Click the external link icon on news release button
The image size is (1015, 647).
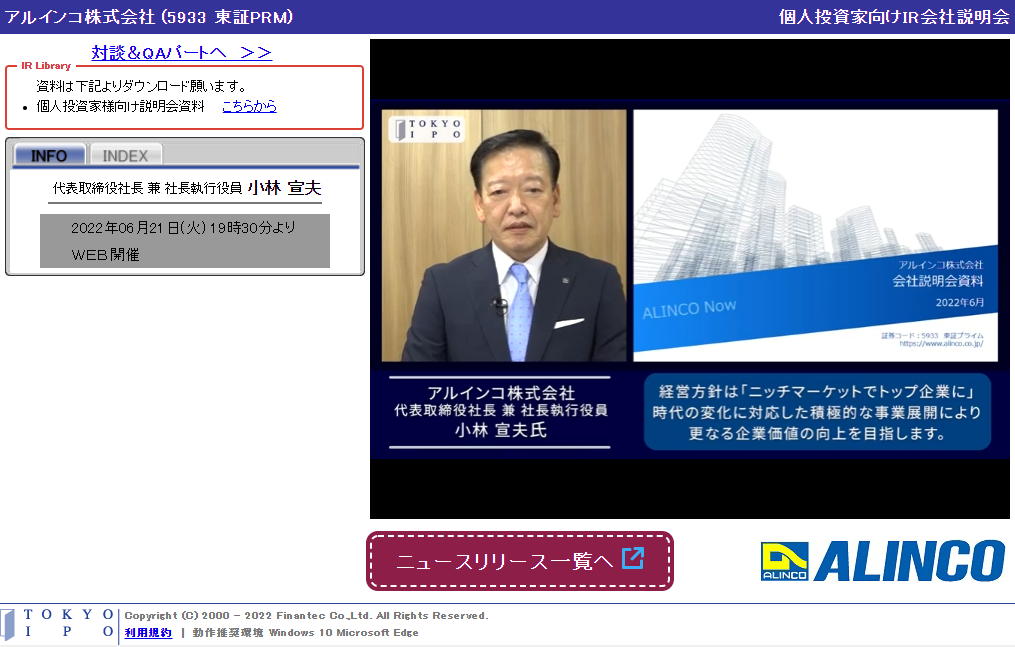tap(632, 558)
